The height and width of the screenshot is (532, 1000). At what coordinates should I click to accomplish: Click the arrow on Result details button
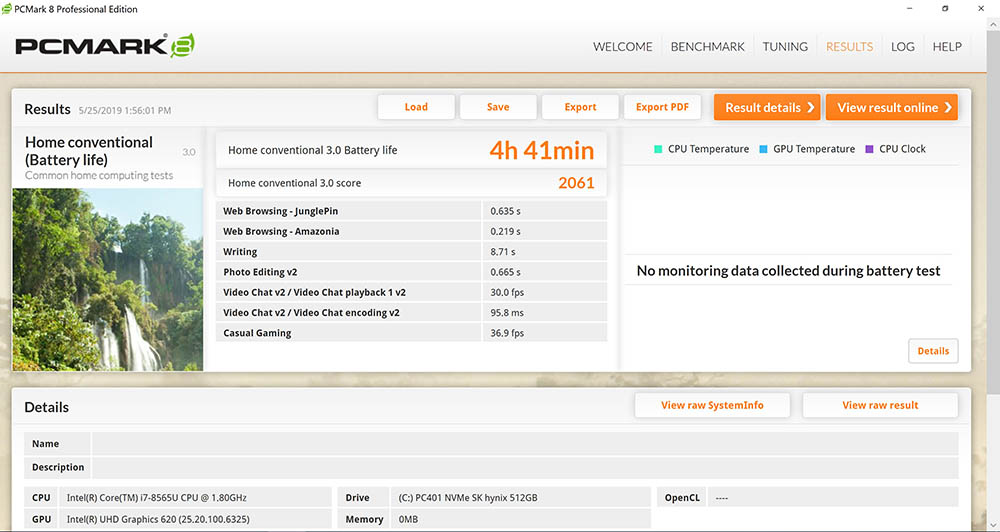[811, 107]
